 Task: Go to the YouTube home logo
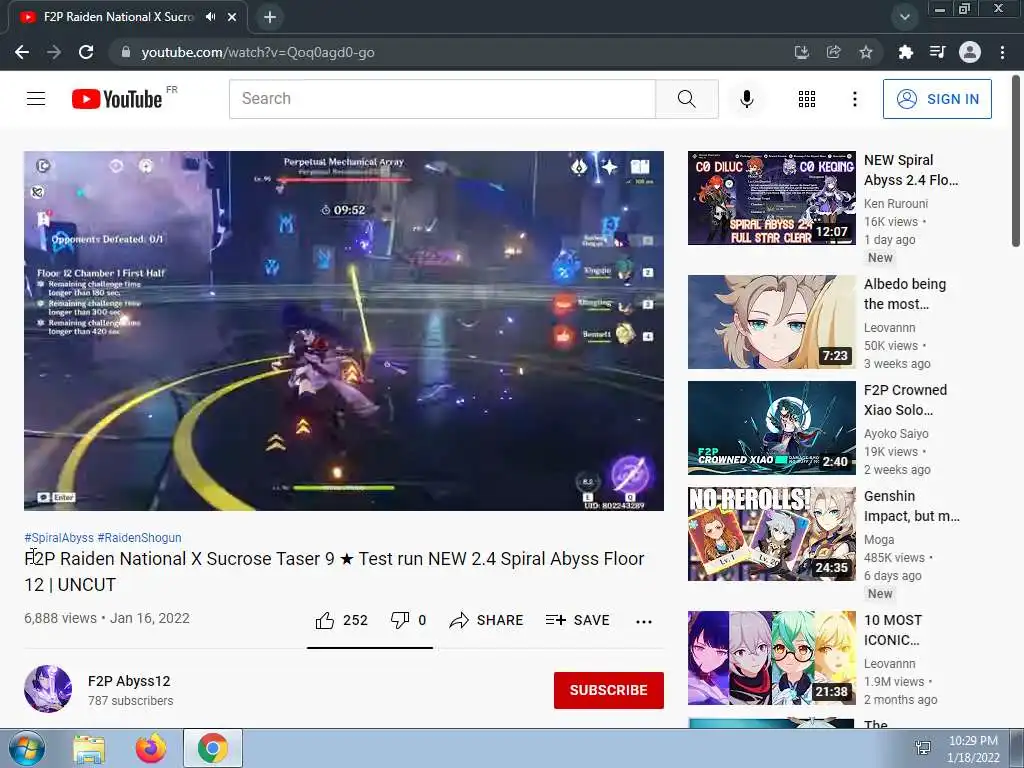(x=117, y=99)
